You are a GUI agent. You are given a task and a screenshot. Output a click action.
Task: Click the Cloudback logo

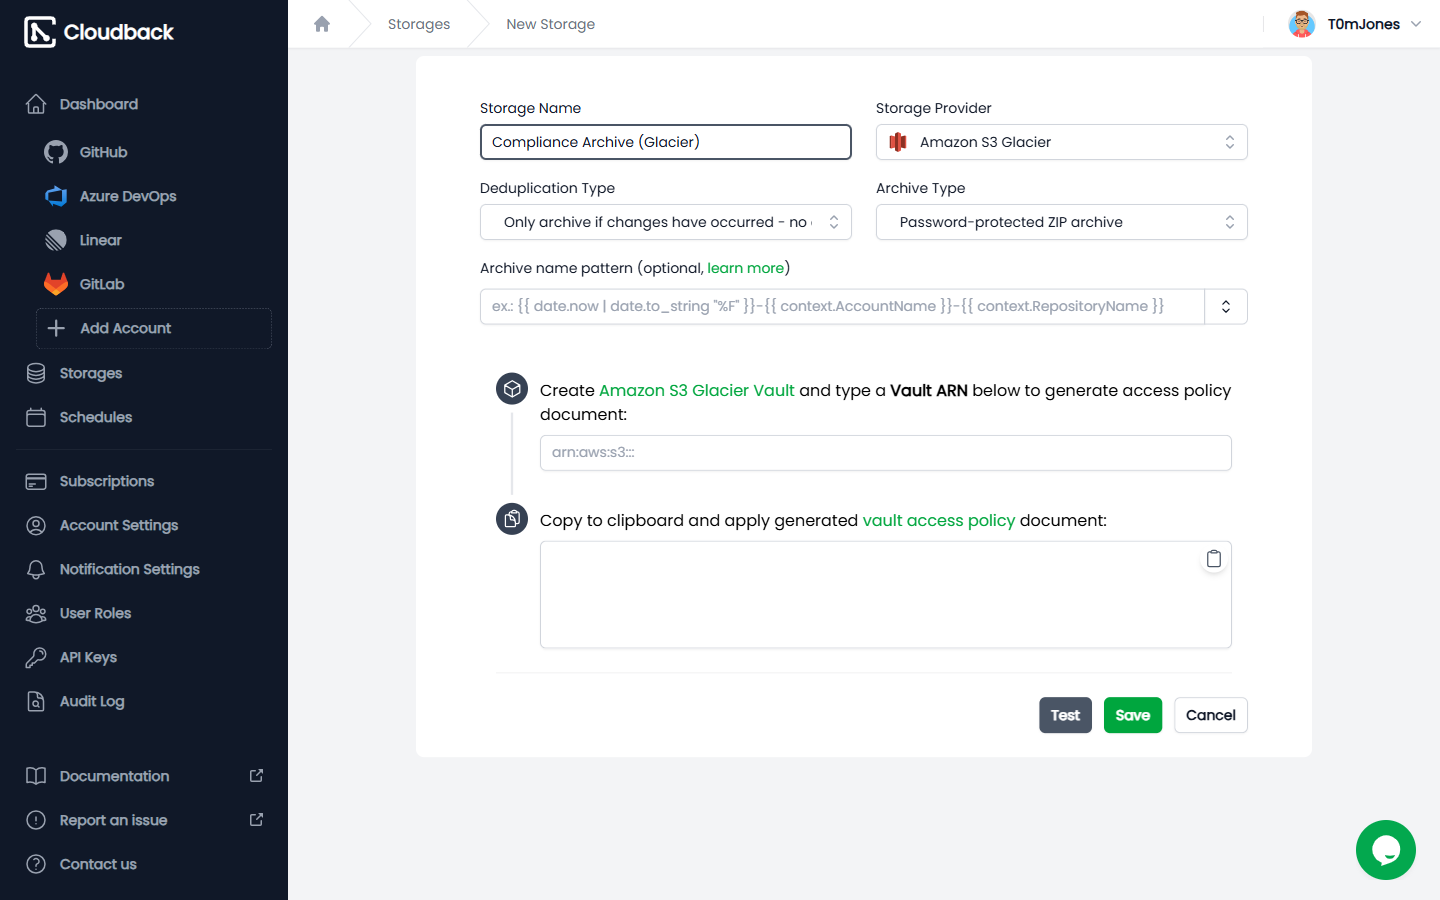point(99,32)
